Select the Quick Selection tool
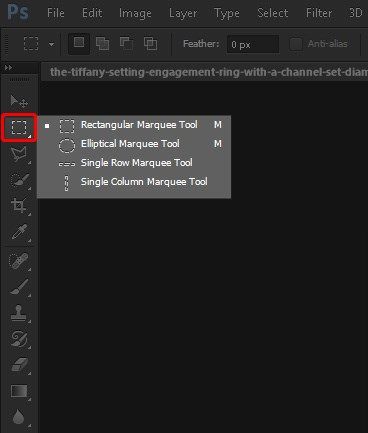368x433 pixels. [x=19, y=180]
